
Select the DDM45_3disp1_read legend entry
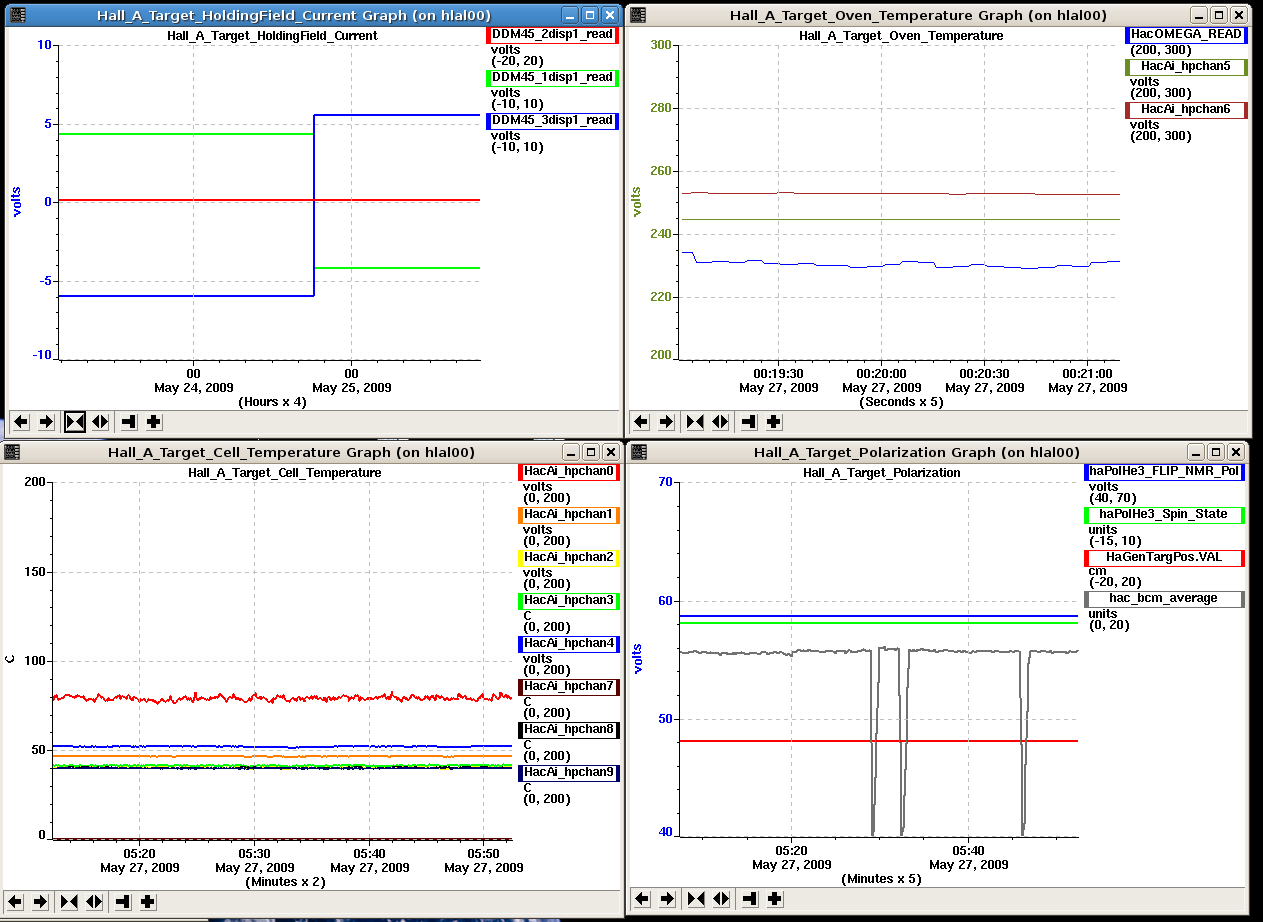553,121
